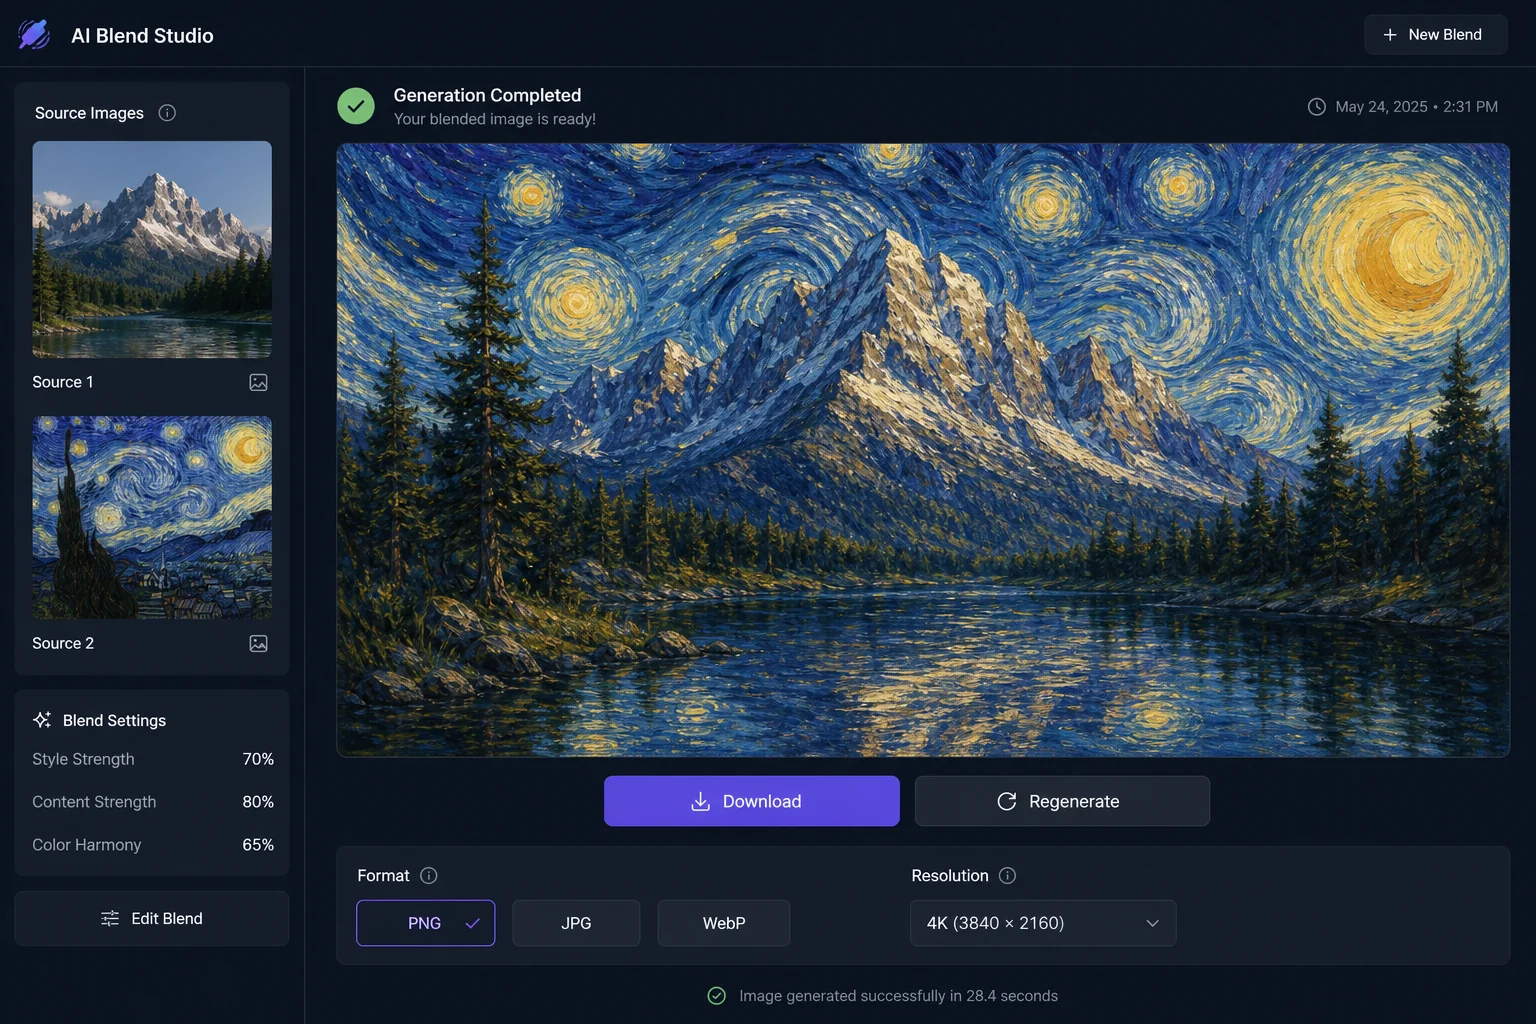Open the 4K resolution dropdown
This screenshot has width=1536, height=1024.
pyautogui.click(x=1043, y=923)
